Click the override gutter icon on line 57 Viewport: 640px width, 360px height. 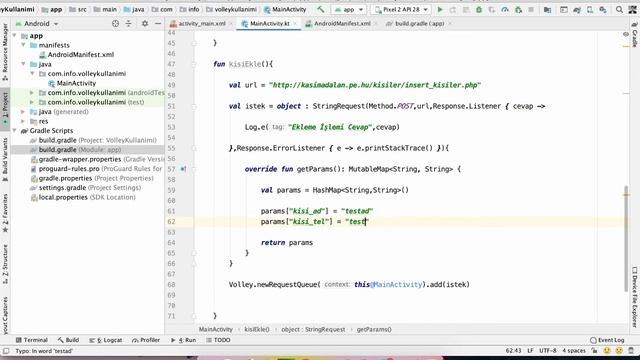183,169
